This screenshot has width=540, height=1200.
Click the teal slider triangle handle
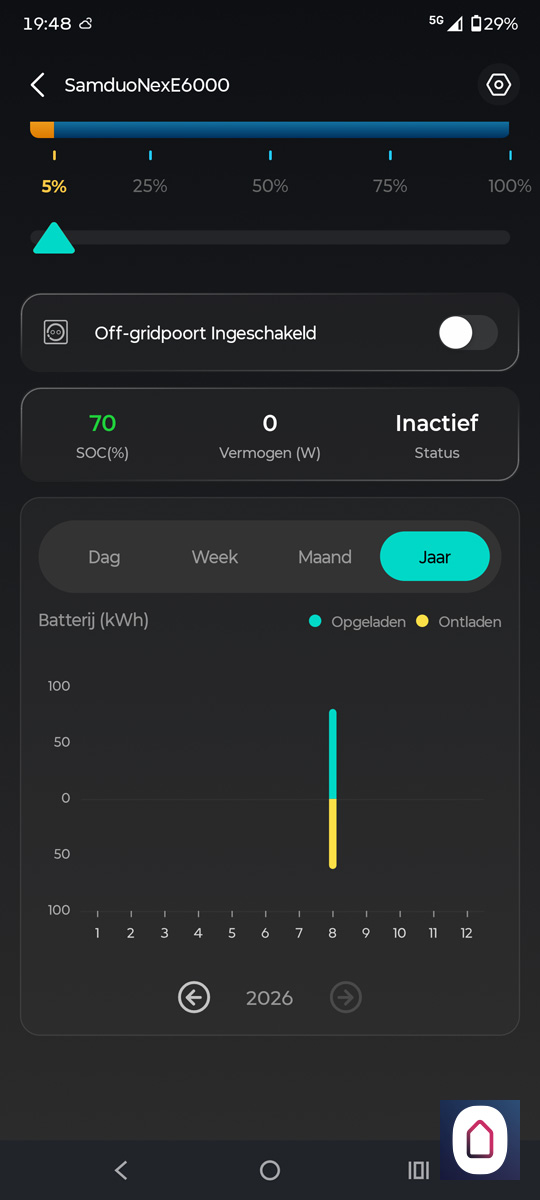point(54,238)
